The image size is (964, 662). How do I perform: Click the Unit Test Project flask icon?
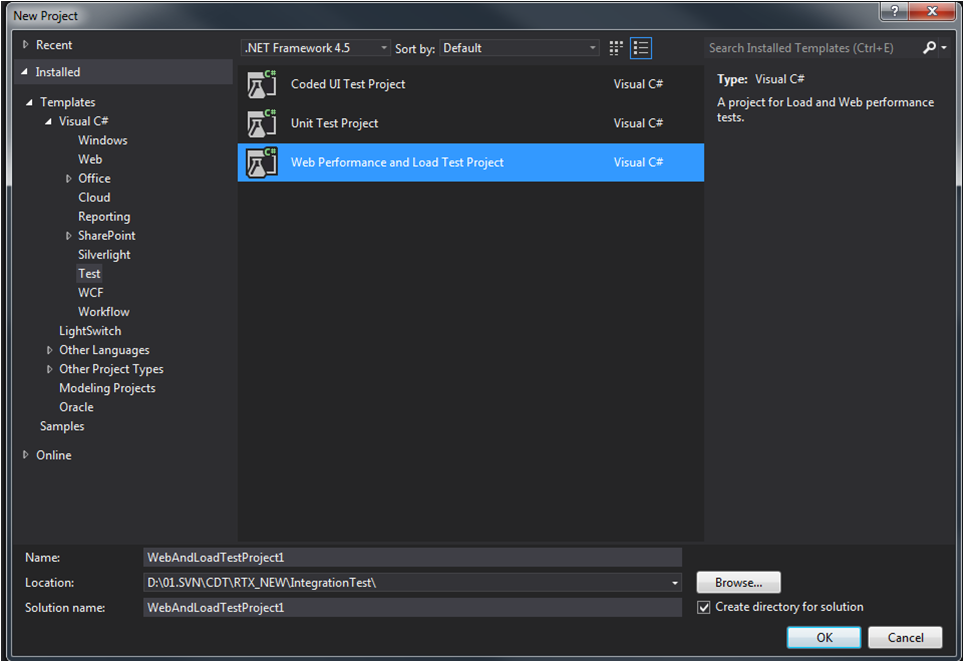coord(262,124)
